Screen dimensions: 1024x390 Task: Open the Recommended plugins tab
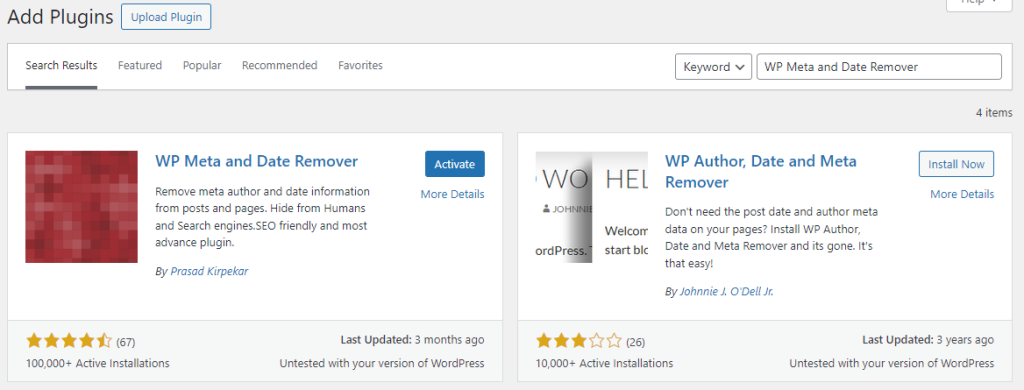tap(280, 65)
